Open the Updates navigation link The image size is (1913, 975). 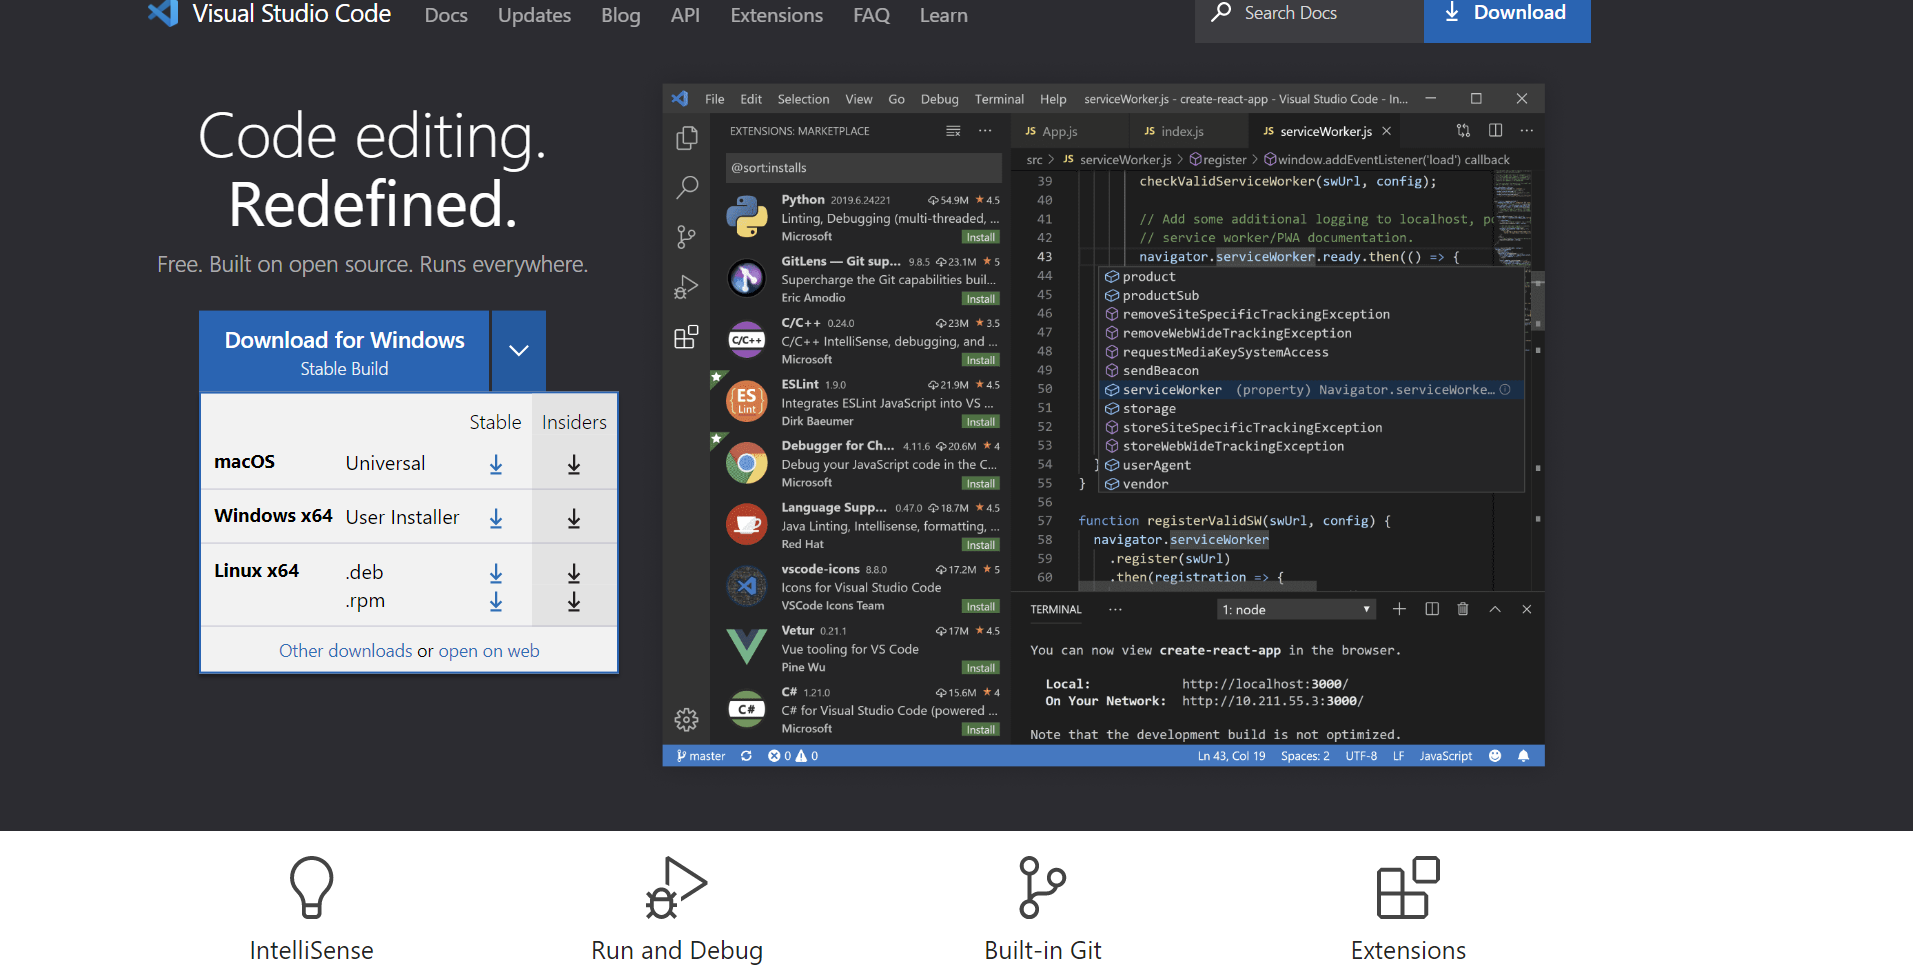[x=534, y=15]
